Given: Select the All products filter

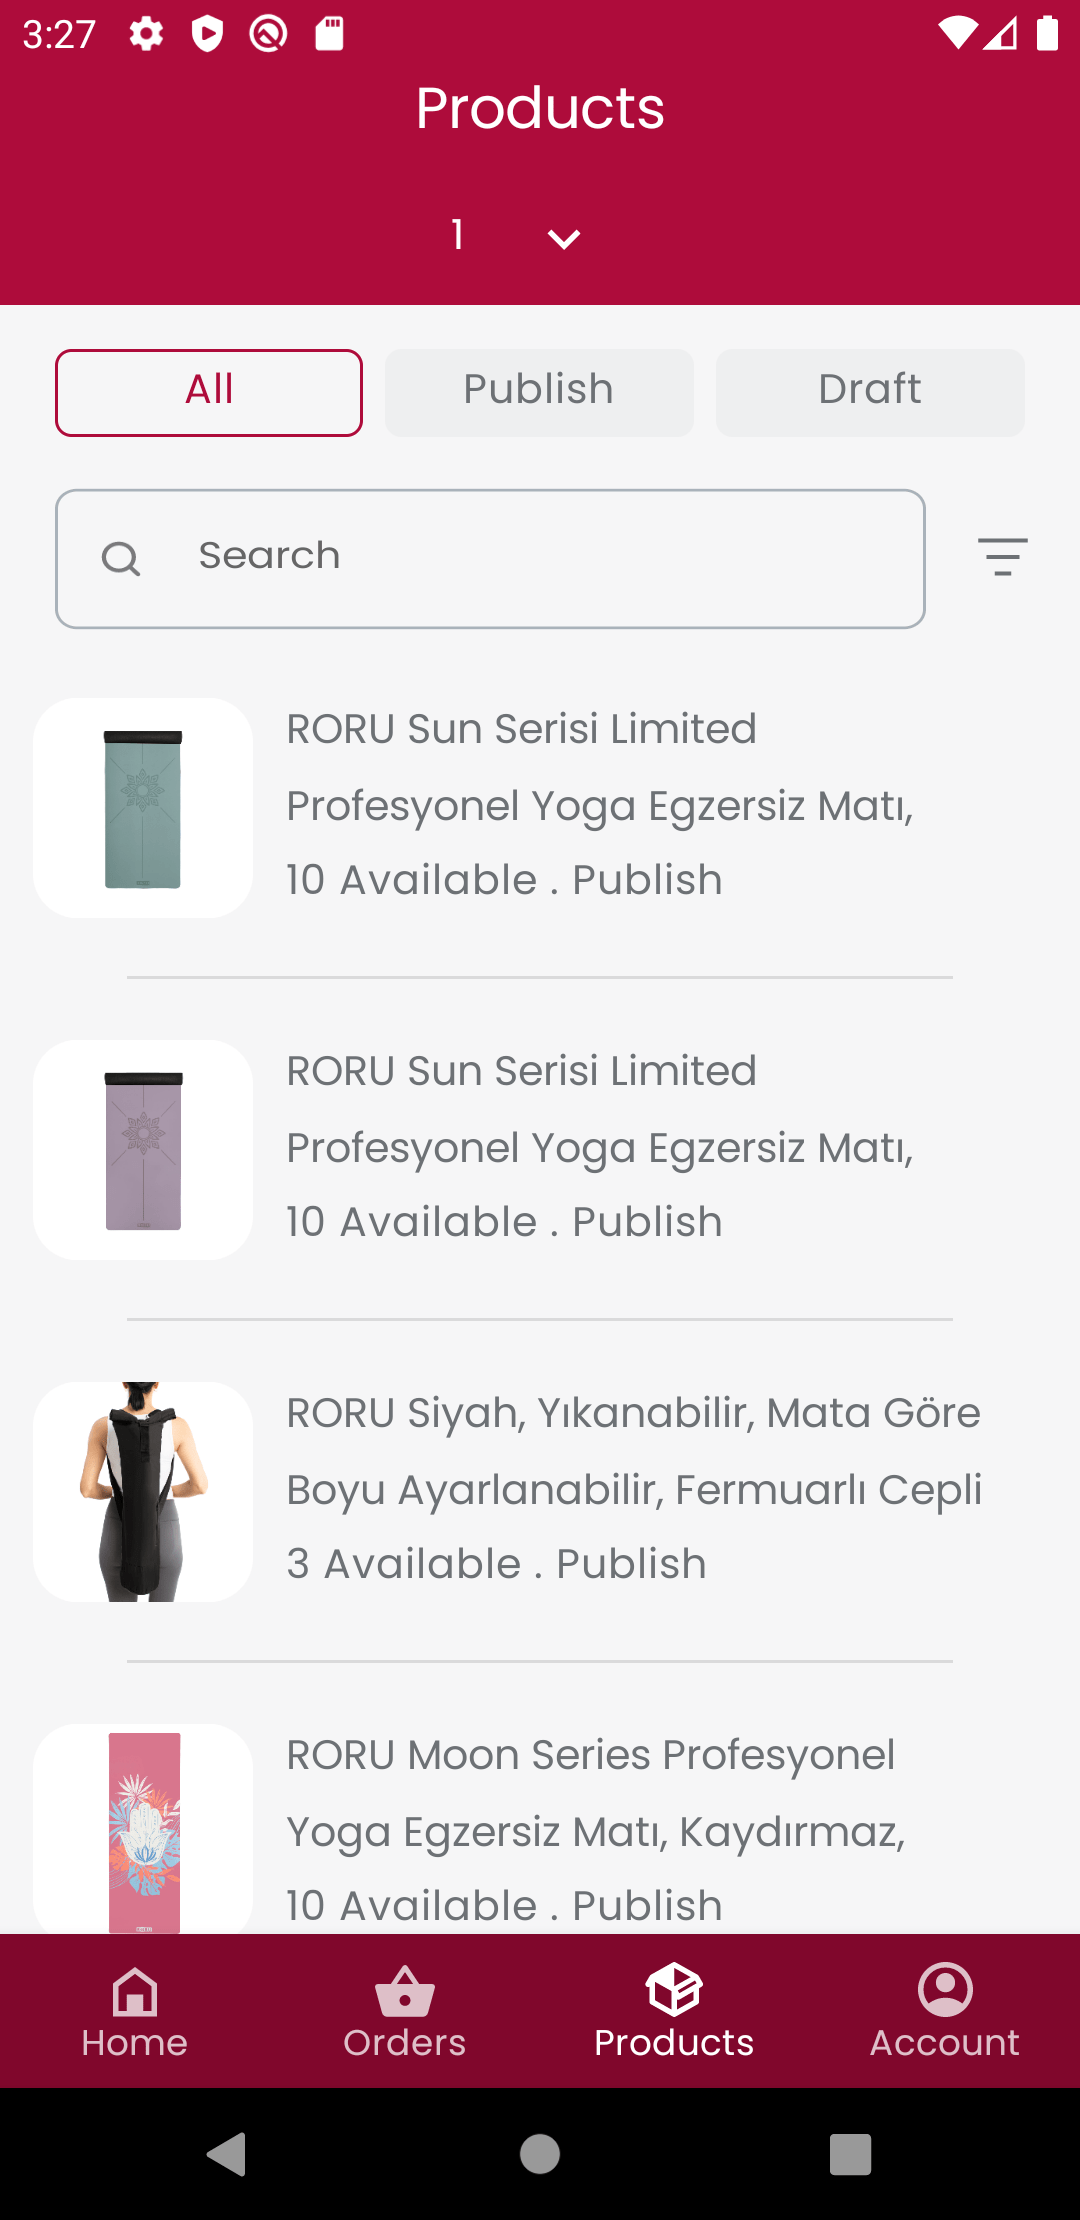Looking at the screenshot, I should coord(208,392).
